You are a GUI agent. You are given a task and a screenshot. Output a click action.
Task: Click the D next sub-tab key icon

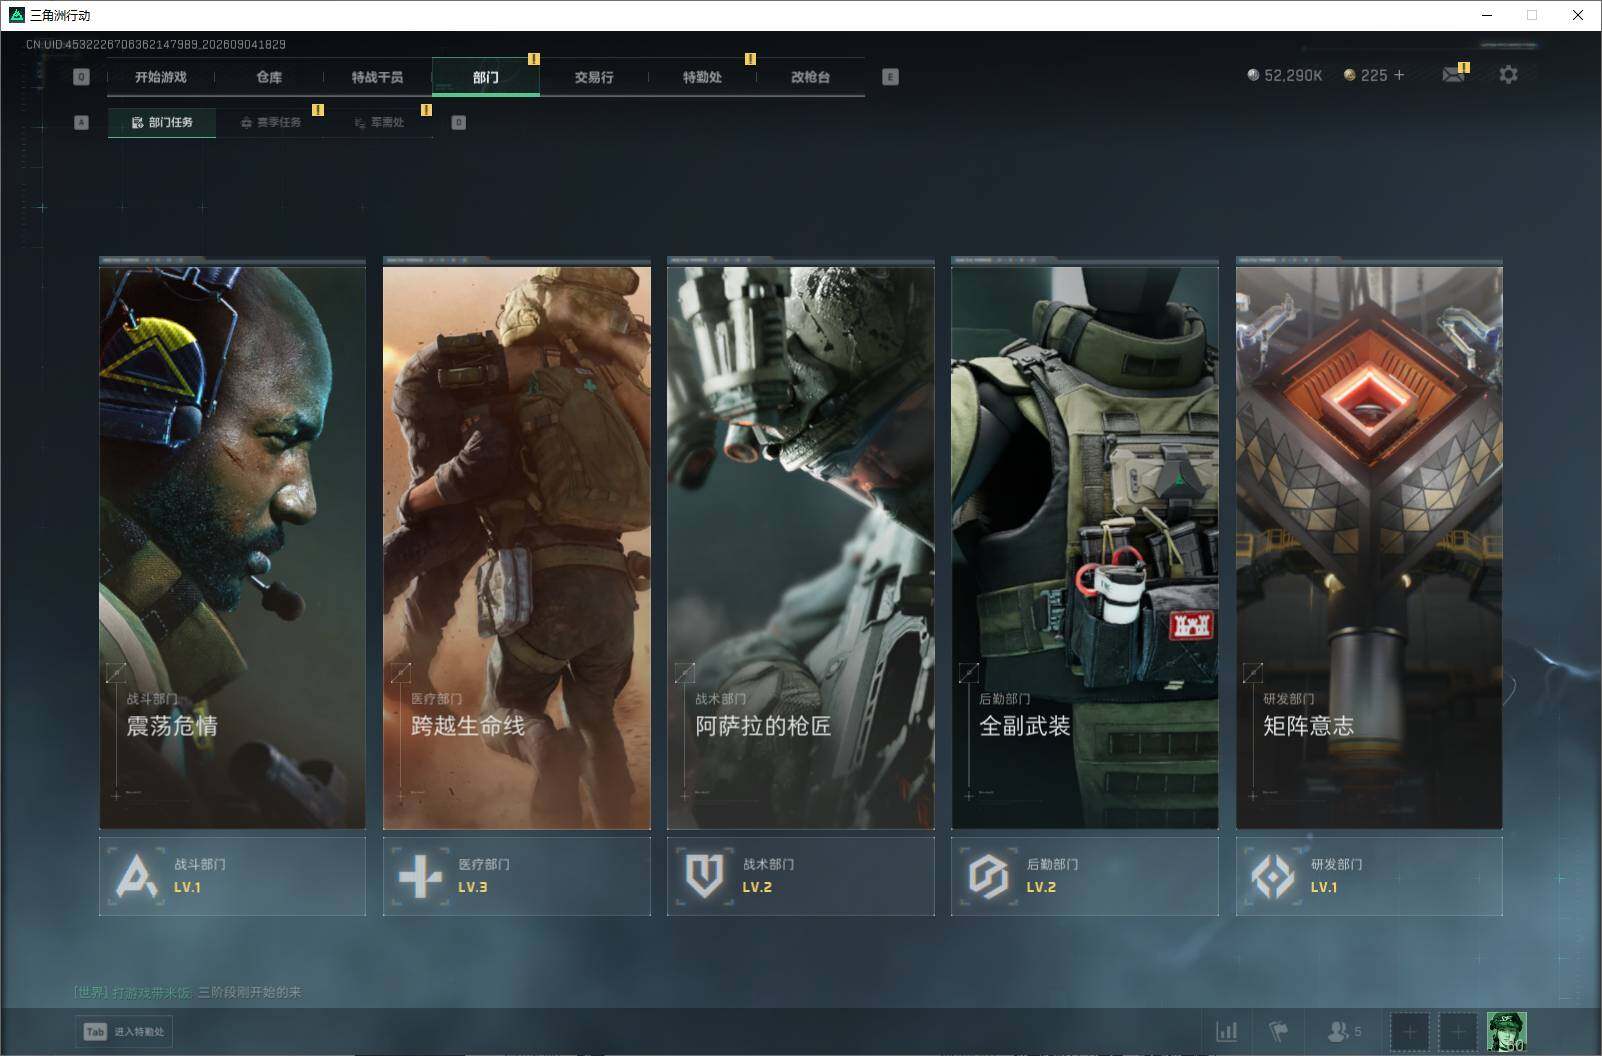point(459,122)
